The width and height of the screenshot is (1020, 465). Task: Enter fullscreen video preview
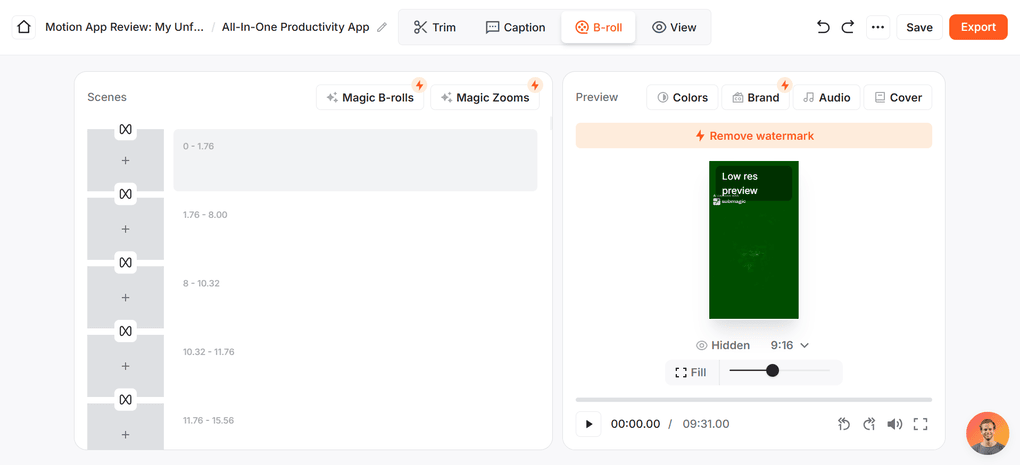(920, 424)
